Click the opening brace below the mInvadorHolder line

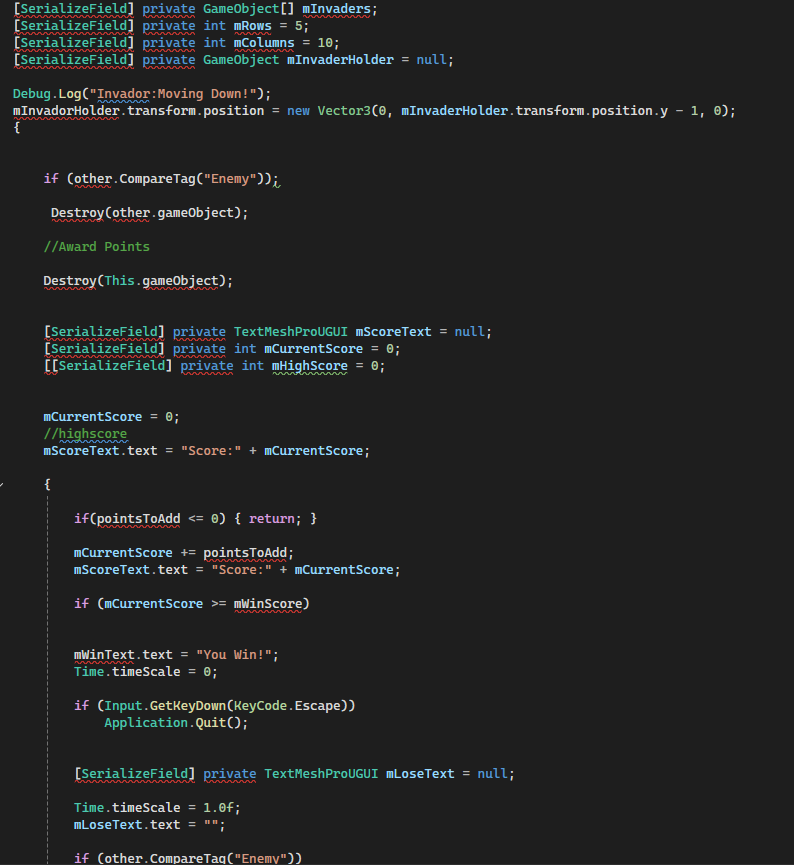[17, 128]
